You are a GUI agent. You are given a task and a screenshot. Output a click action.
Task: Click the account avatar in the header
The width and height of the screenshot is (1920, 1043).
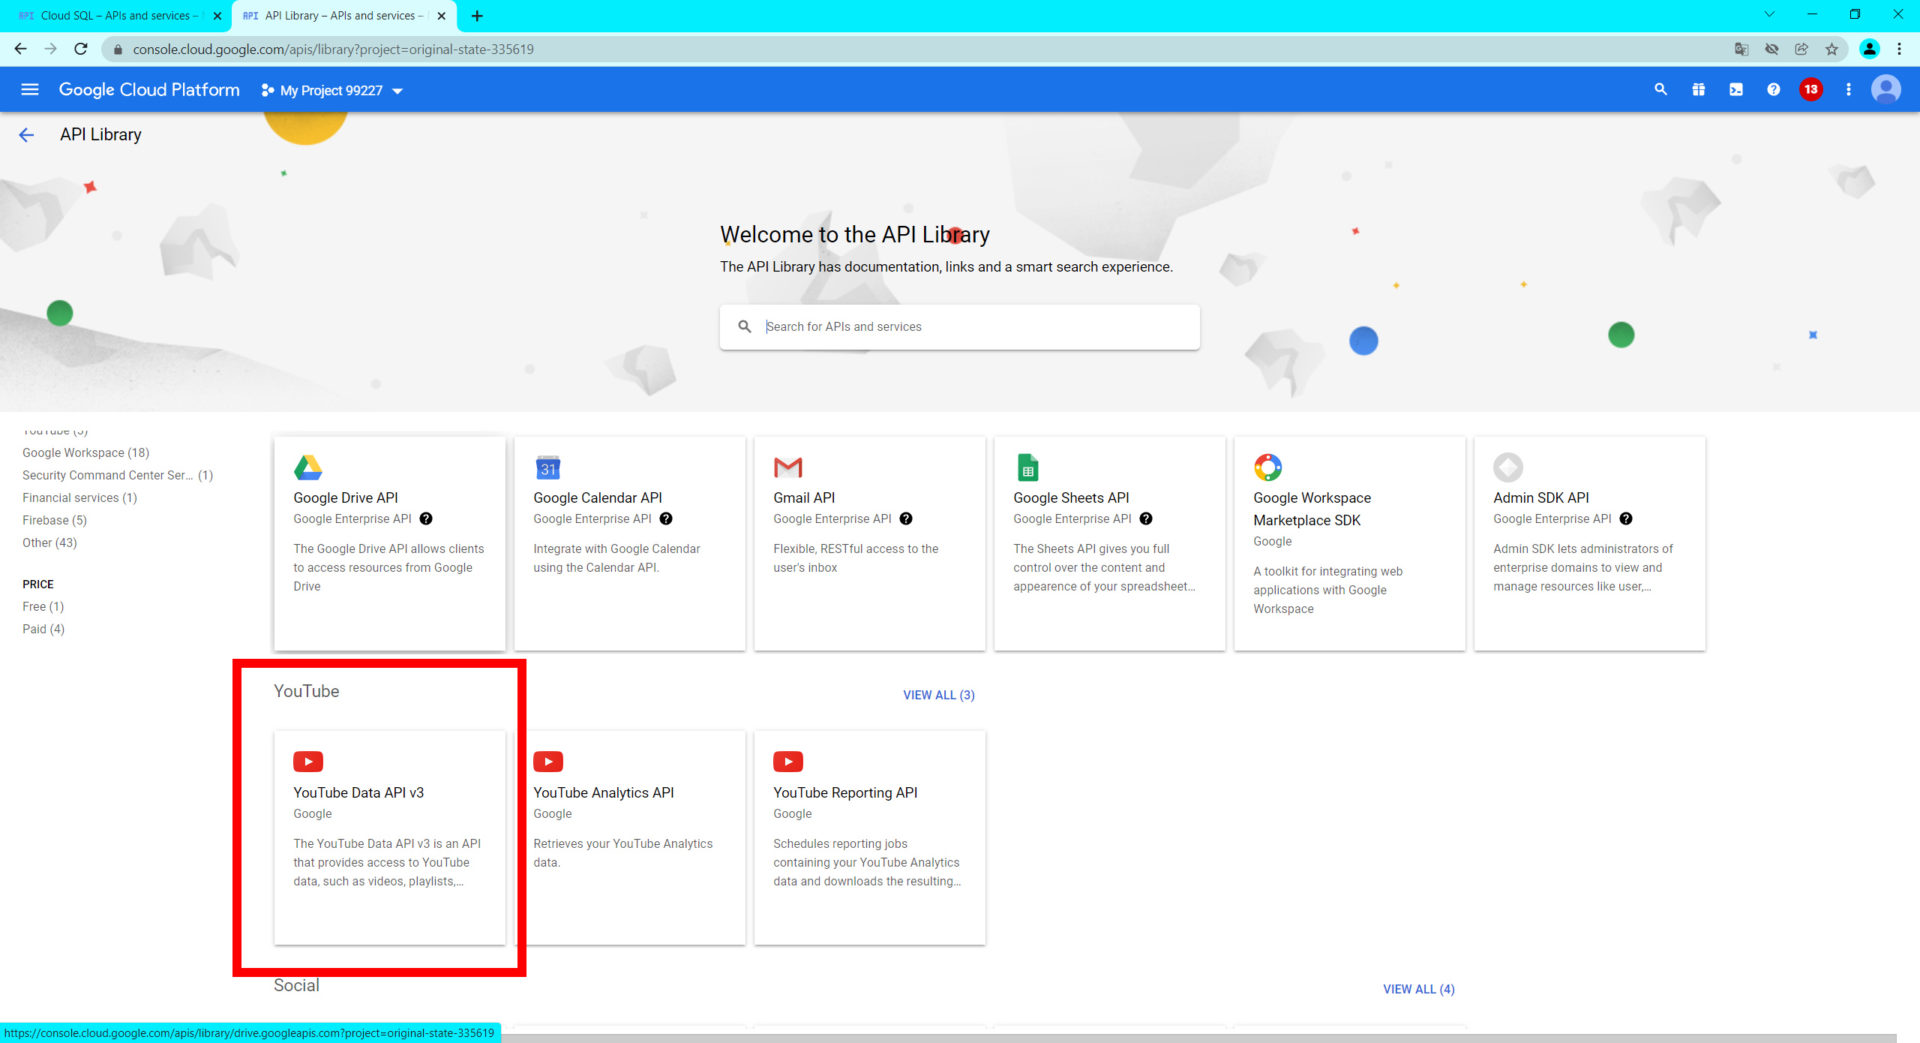pos(1886,90)
